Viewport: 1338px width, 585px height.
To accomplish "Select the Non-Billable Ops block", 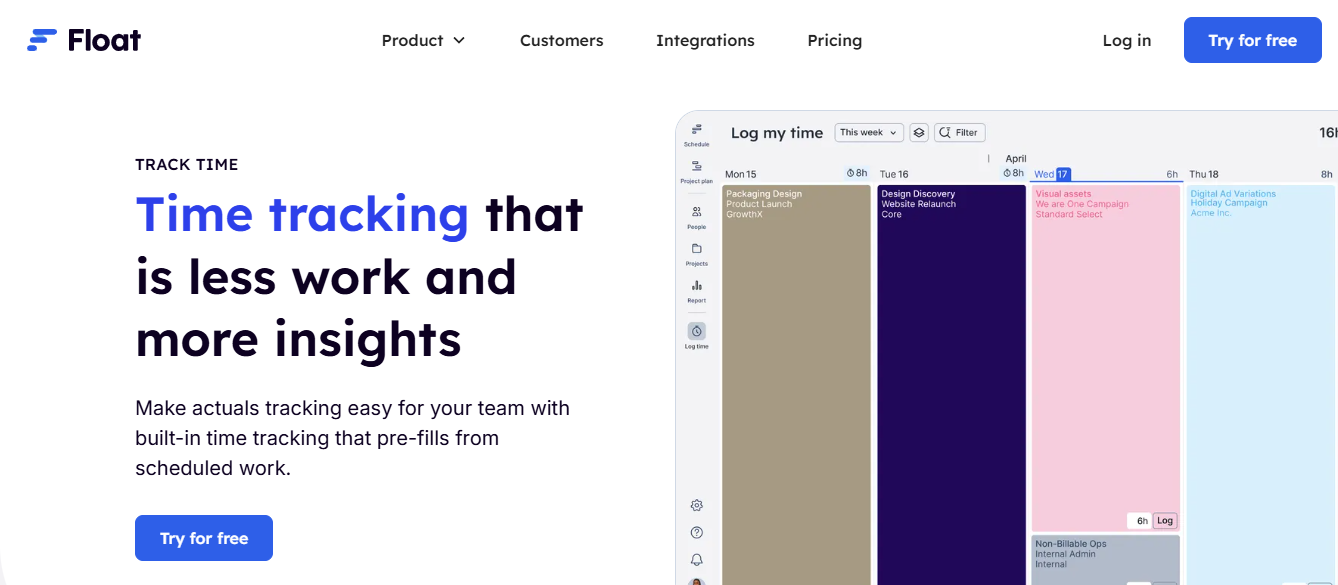I will coord(1106,560).
